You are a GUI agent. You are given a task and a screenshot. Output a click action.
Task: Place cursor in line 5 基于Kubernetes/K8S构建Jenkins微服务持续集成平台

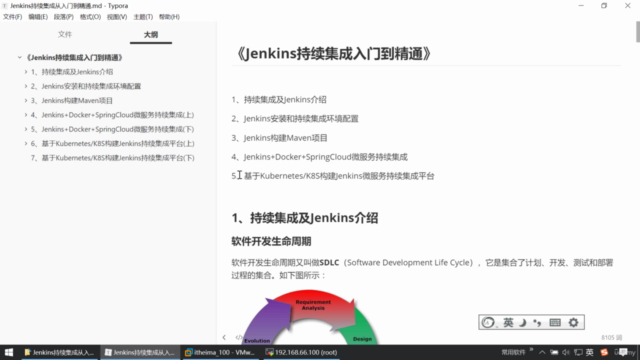click(x=333, y=176)
